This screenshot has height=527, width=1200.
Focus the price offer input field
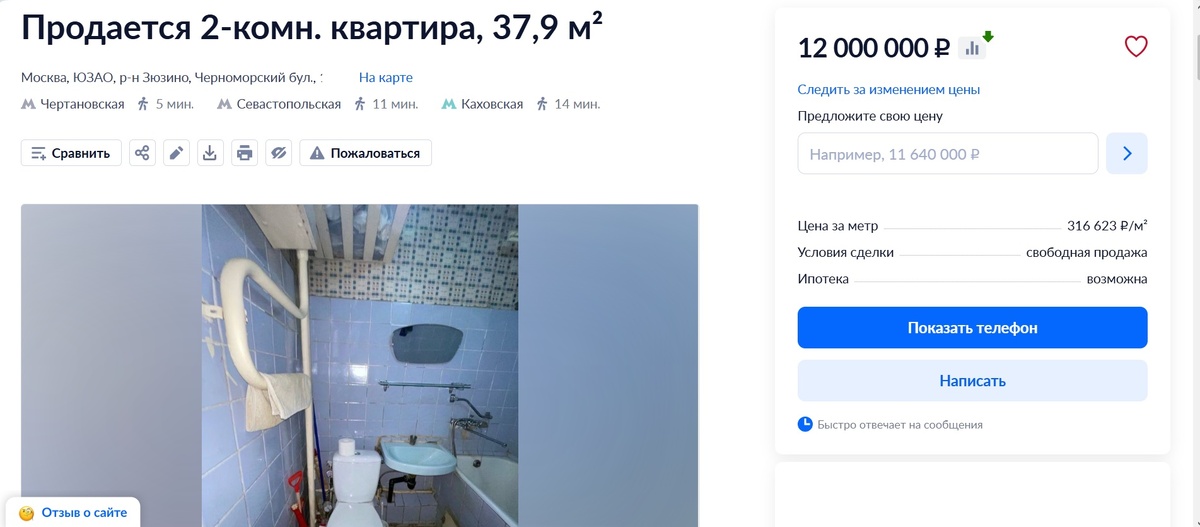(x=948, y=154)
